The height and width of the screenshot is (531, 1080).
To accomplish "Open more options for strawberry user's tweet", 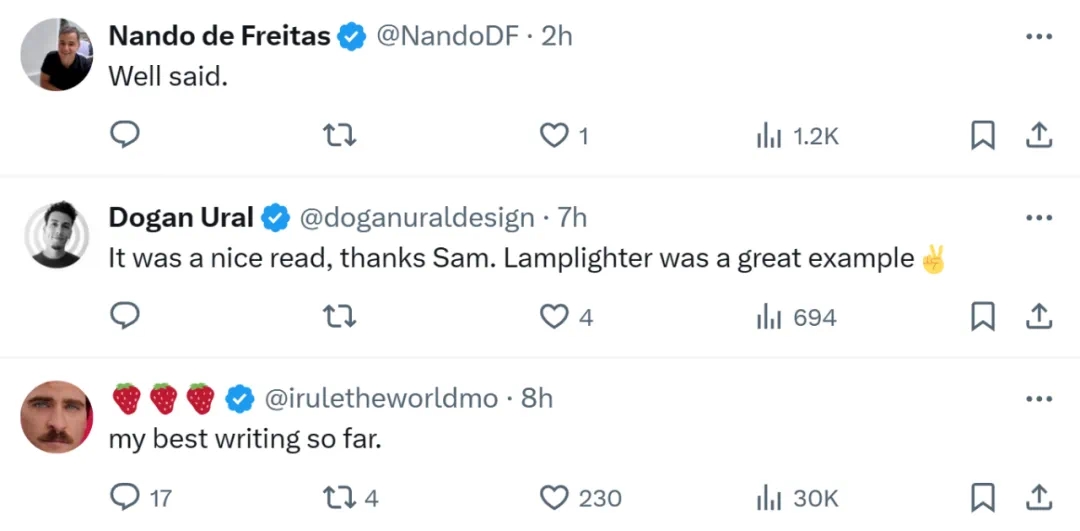I will tap(1039, 399).
